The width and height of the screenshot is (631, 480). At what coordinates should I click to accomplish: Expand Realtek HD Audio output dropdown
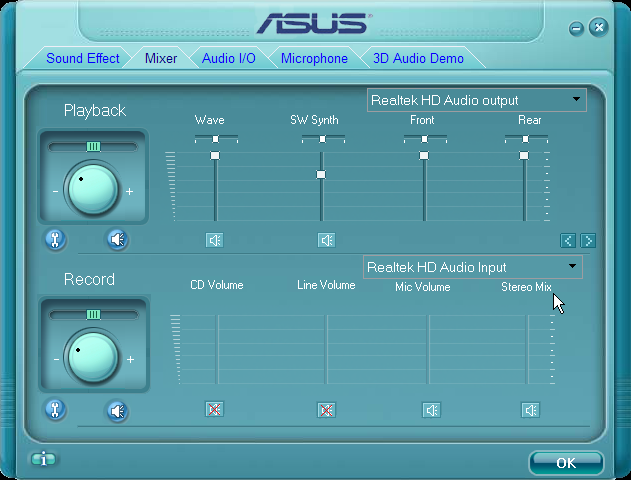pos(576,99)
